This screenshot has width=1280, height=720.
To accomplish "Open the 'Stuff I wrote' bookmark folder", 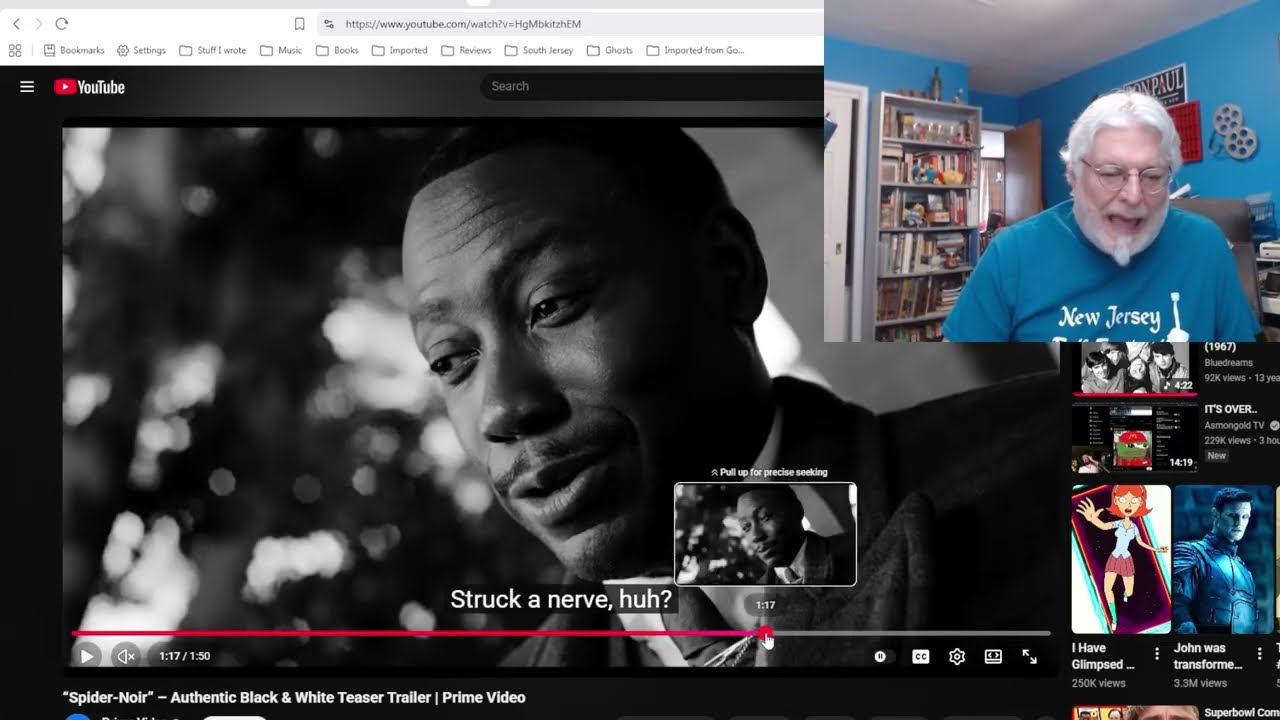I will (213, 50).
